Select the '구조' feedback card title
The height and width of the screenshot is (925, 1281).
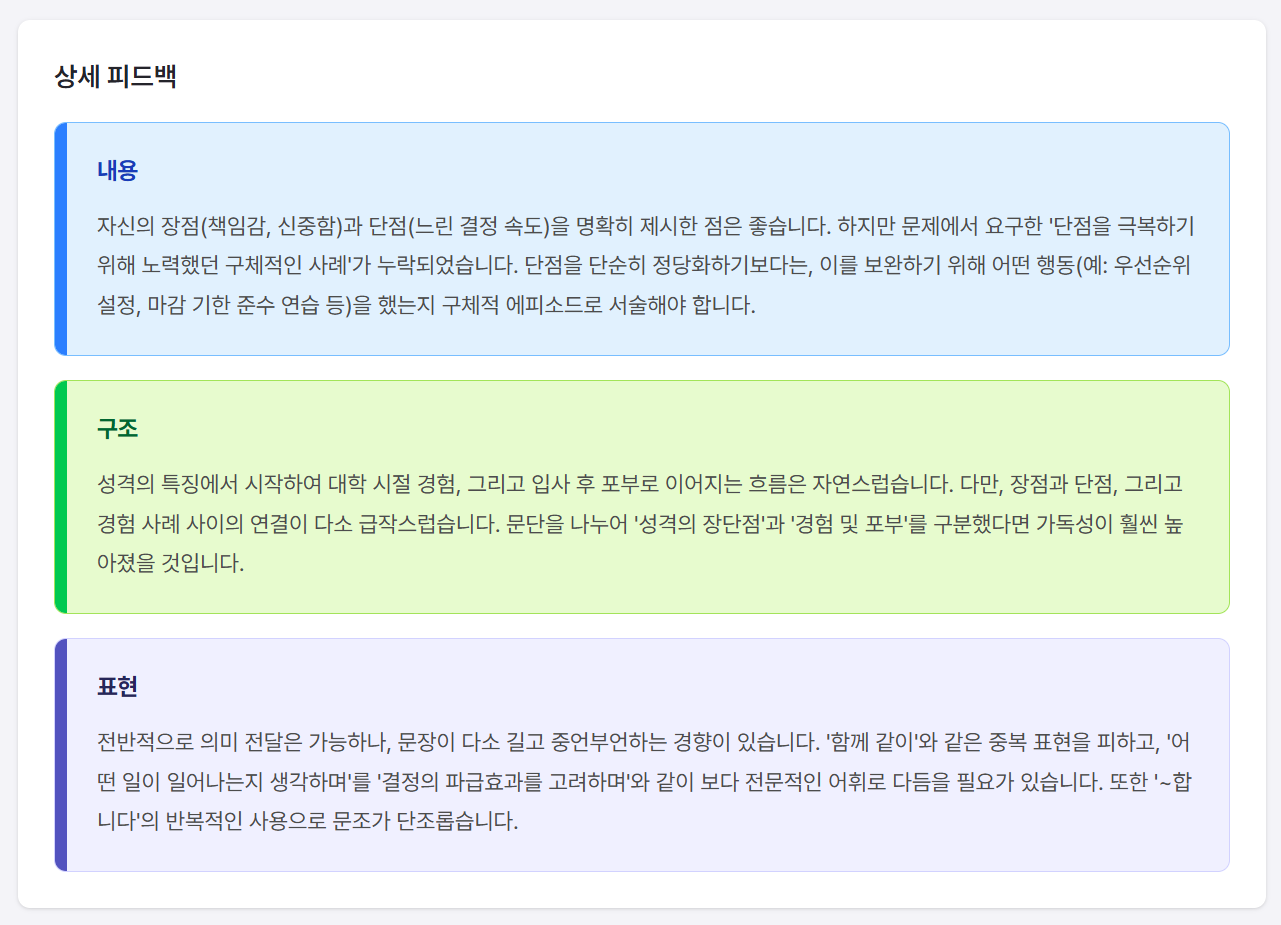pos(117,429)
